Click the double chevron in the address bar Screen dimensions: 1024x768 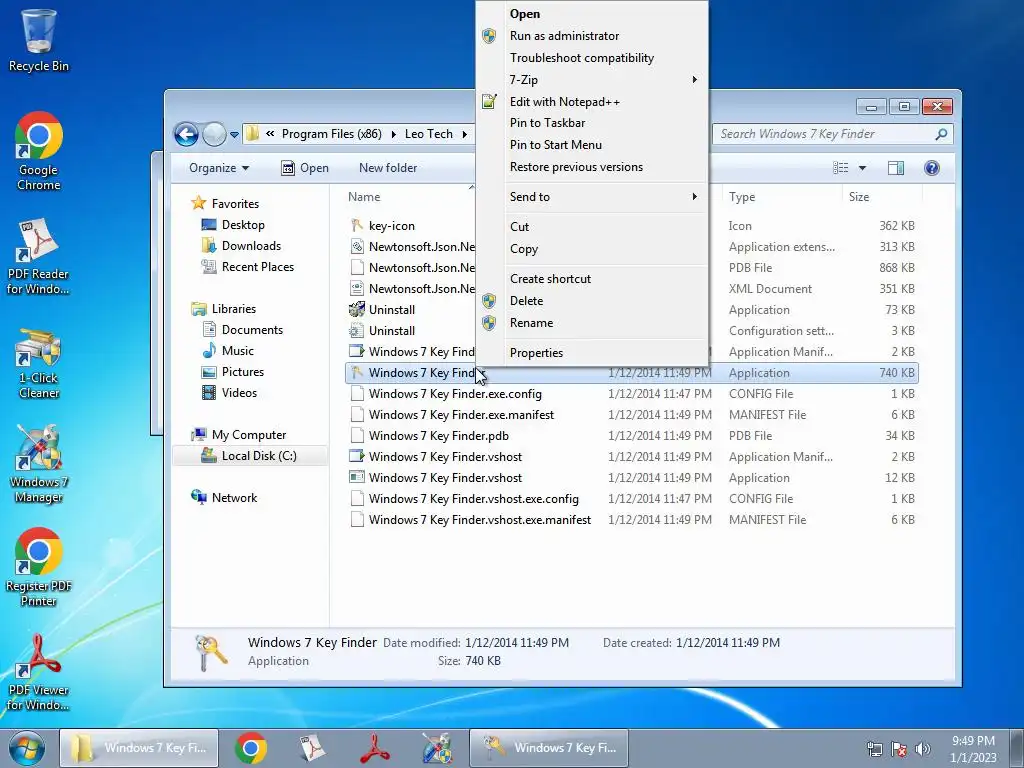point(270,134)
